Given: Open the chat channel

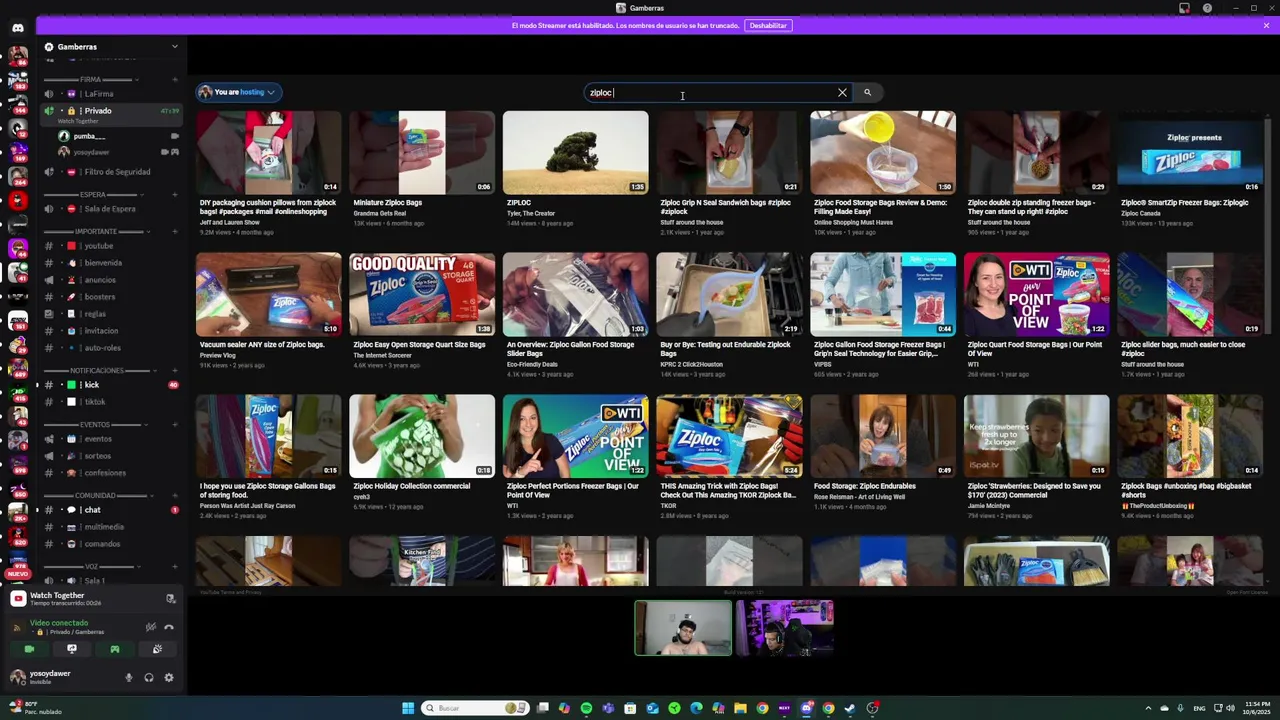Looking at the screenshot, I should (x=110, y=510).
